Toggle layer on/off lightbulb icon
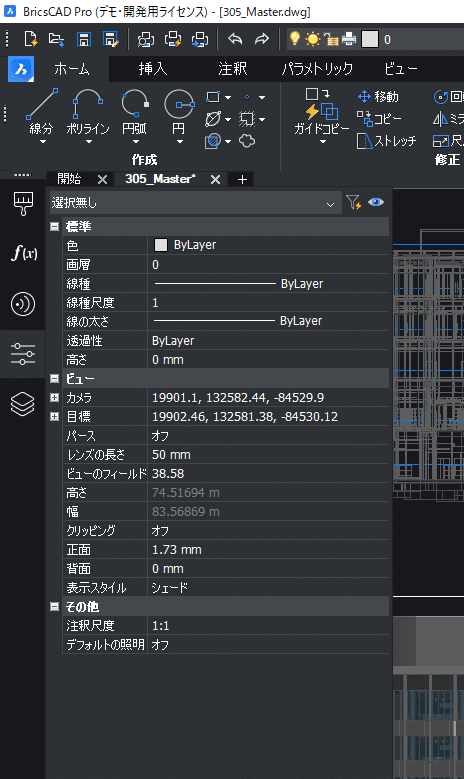This screenshot has height=779, width=464. click(x=295, y=38)
